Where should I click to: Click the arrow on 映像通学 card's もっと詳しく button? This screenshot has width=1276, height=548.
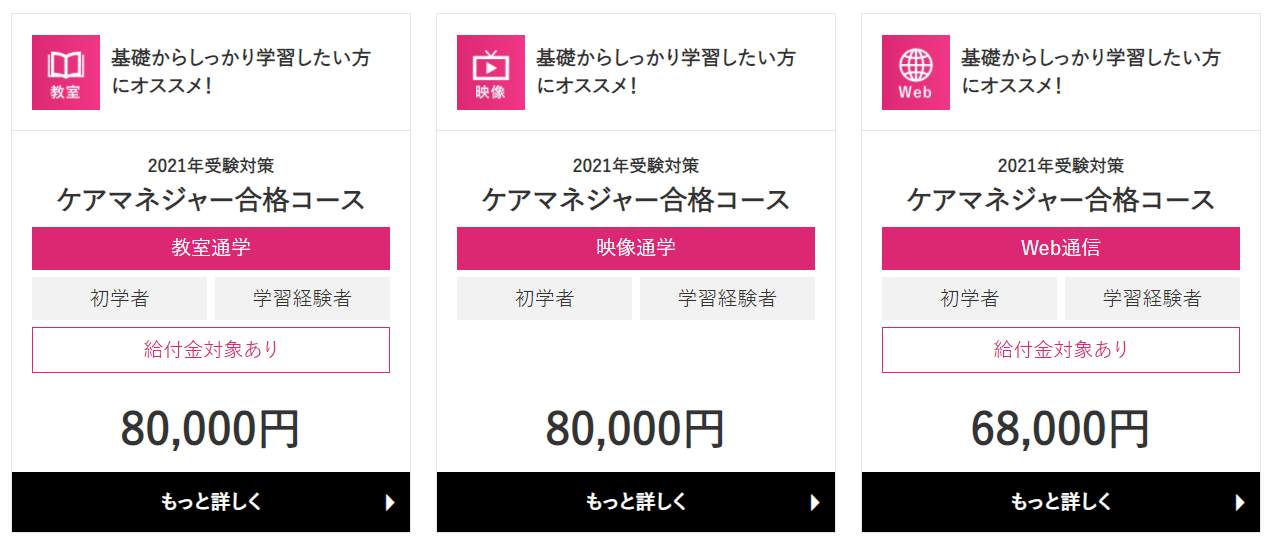816,502
